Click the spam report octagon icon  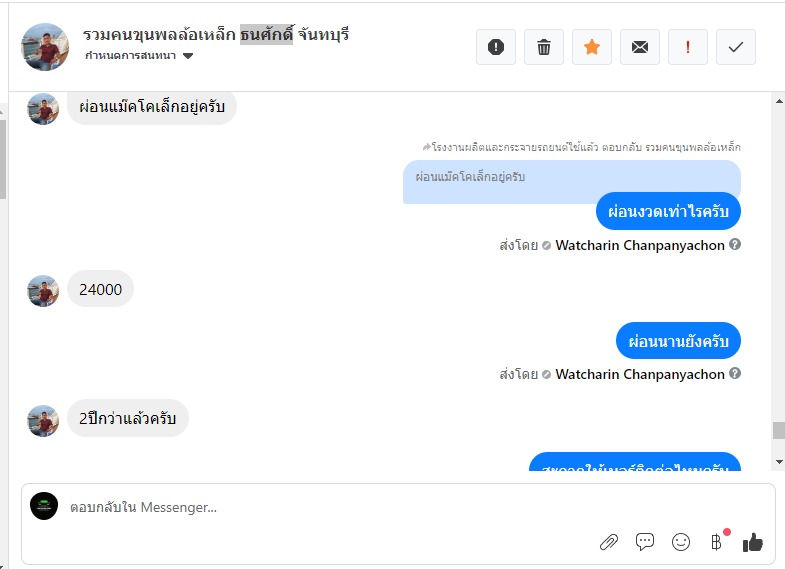point(496,47)
